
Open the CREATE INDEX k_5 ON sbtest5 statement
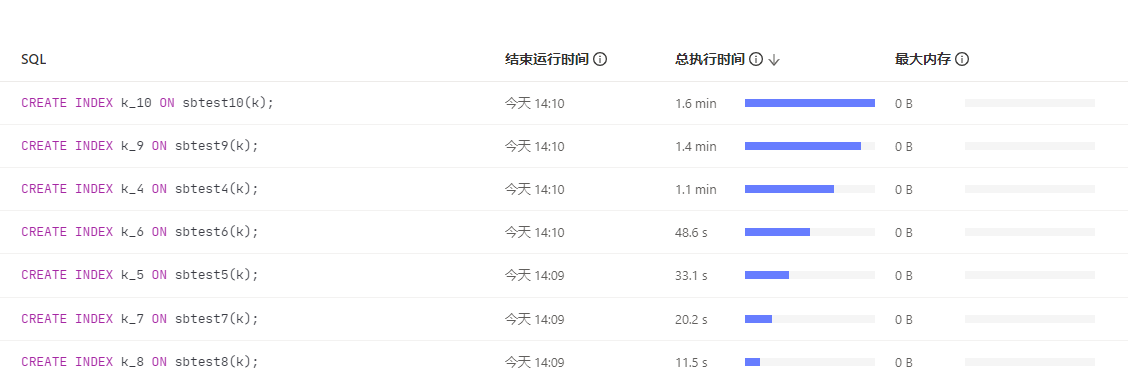(140, 275)
